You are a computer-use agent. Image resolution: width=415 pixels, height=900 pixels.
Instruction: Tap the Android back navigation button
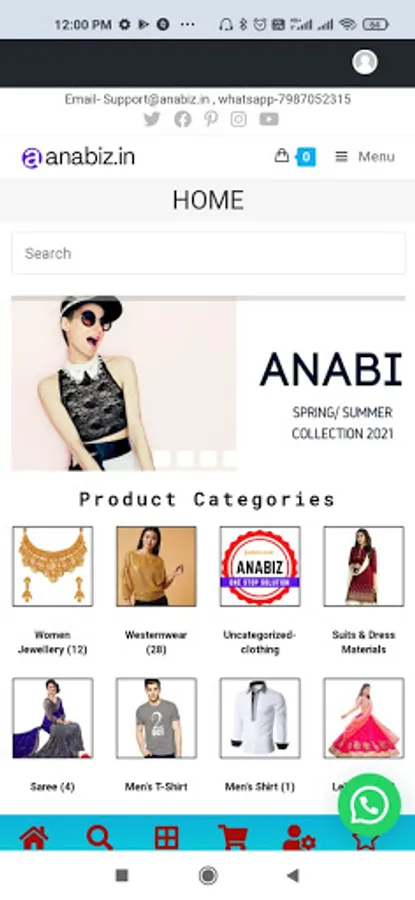point(293,875)
